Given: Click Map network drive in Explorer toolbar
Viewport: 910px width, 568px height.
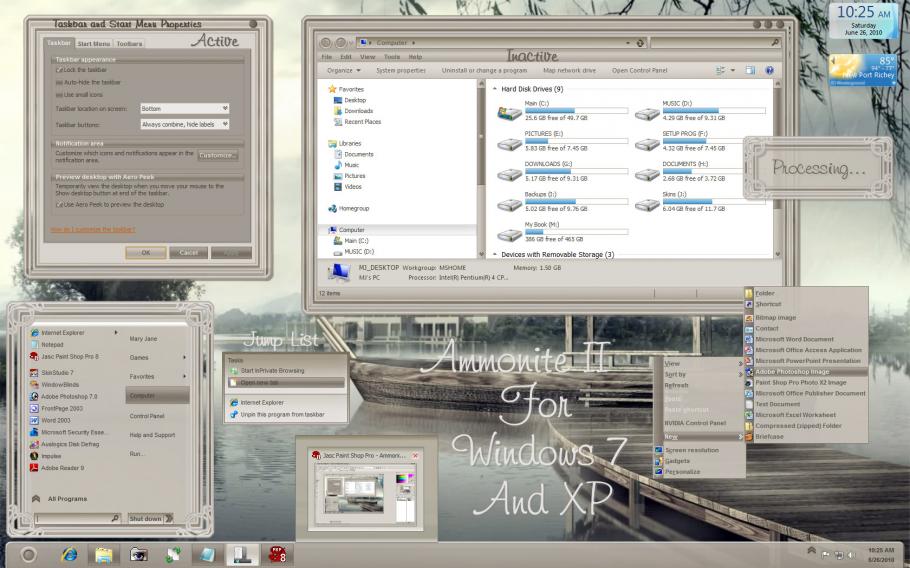Looking at the screenshot, I should (x=569, y=70).
